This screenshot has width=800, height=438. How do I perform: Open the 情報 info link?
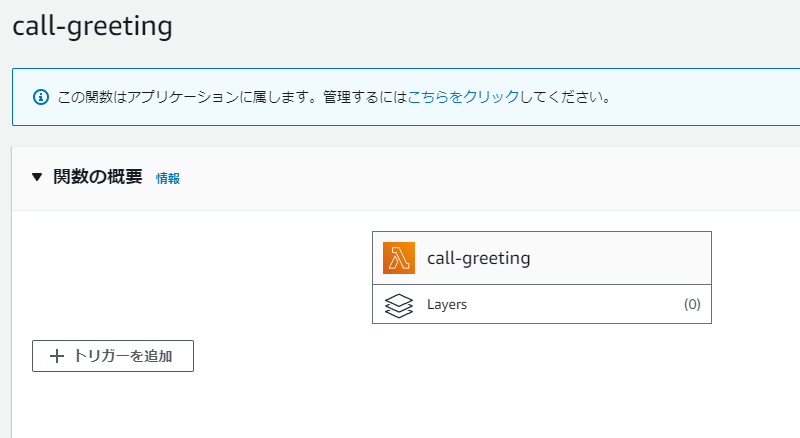168,178
